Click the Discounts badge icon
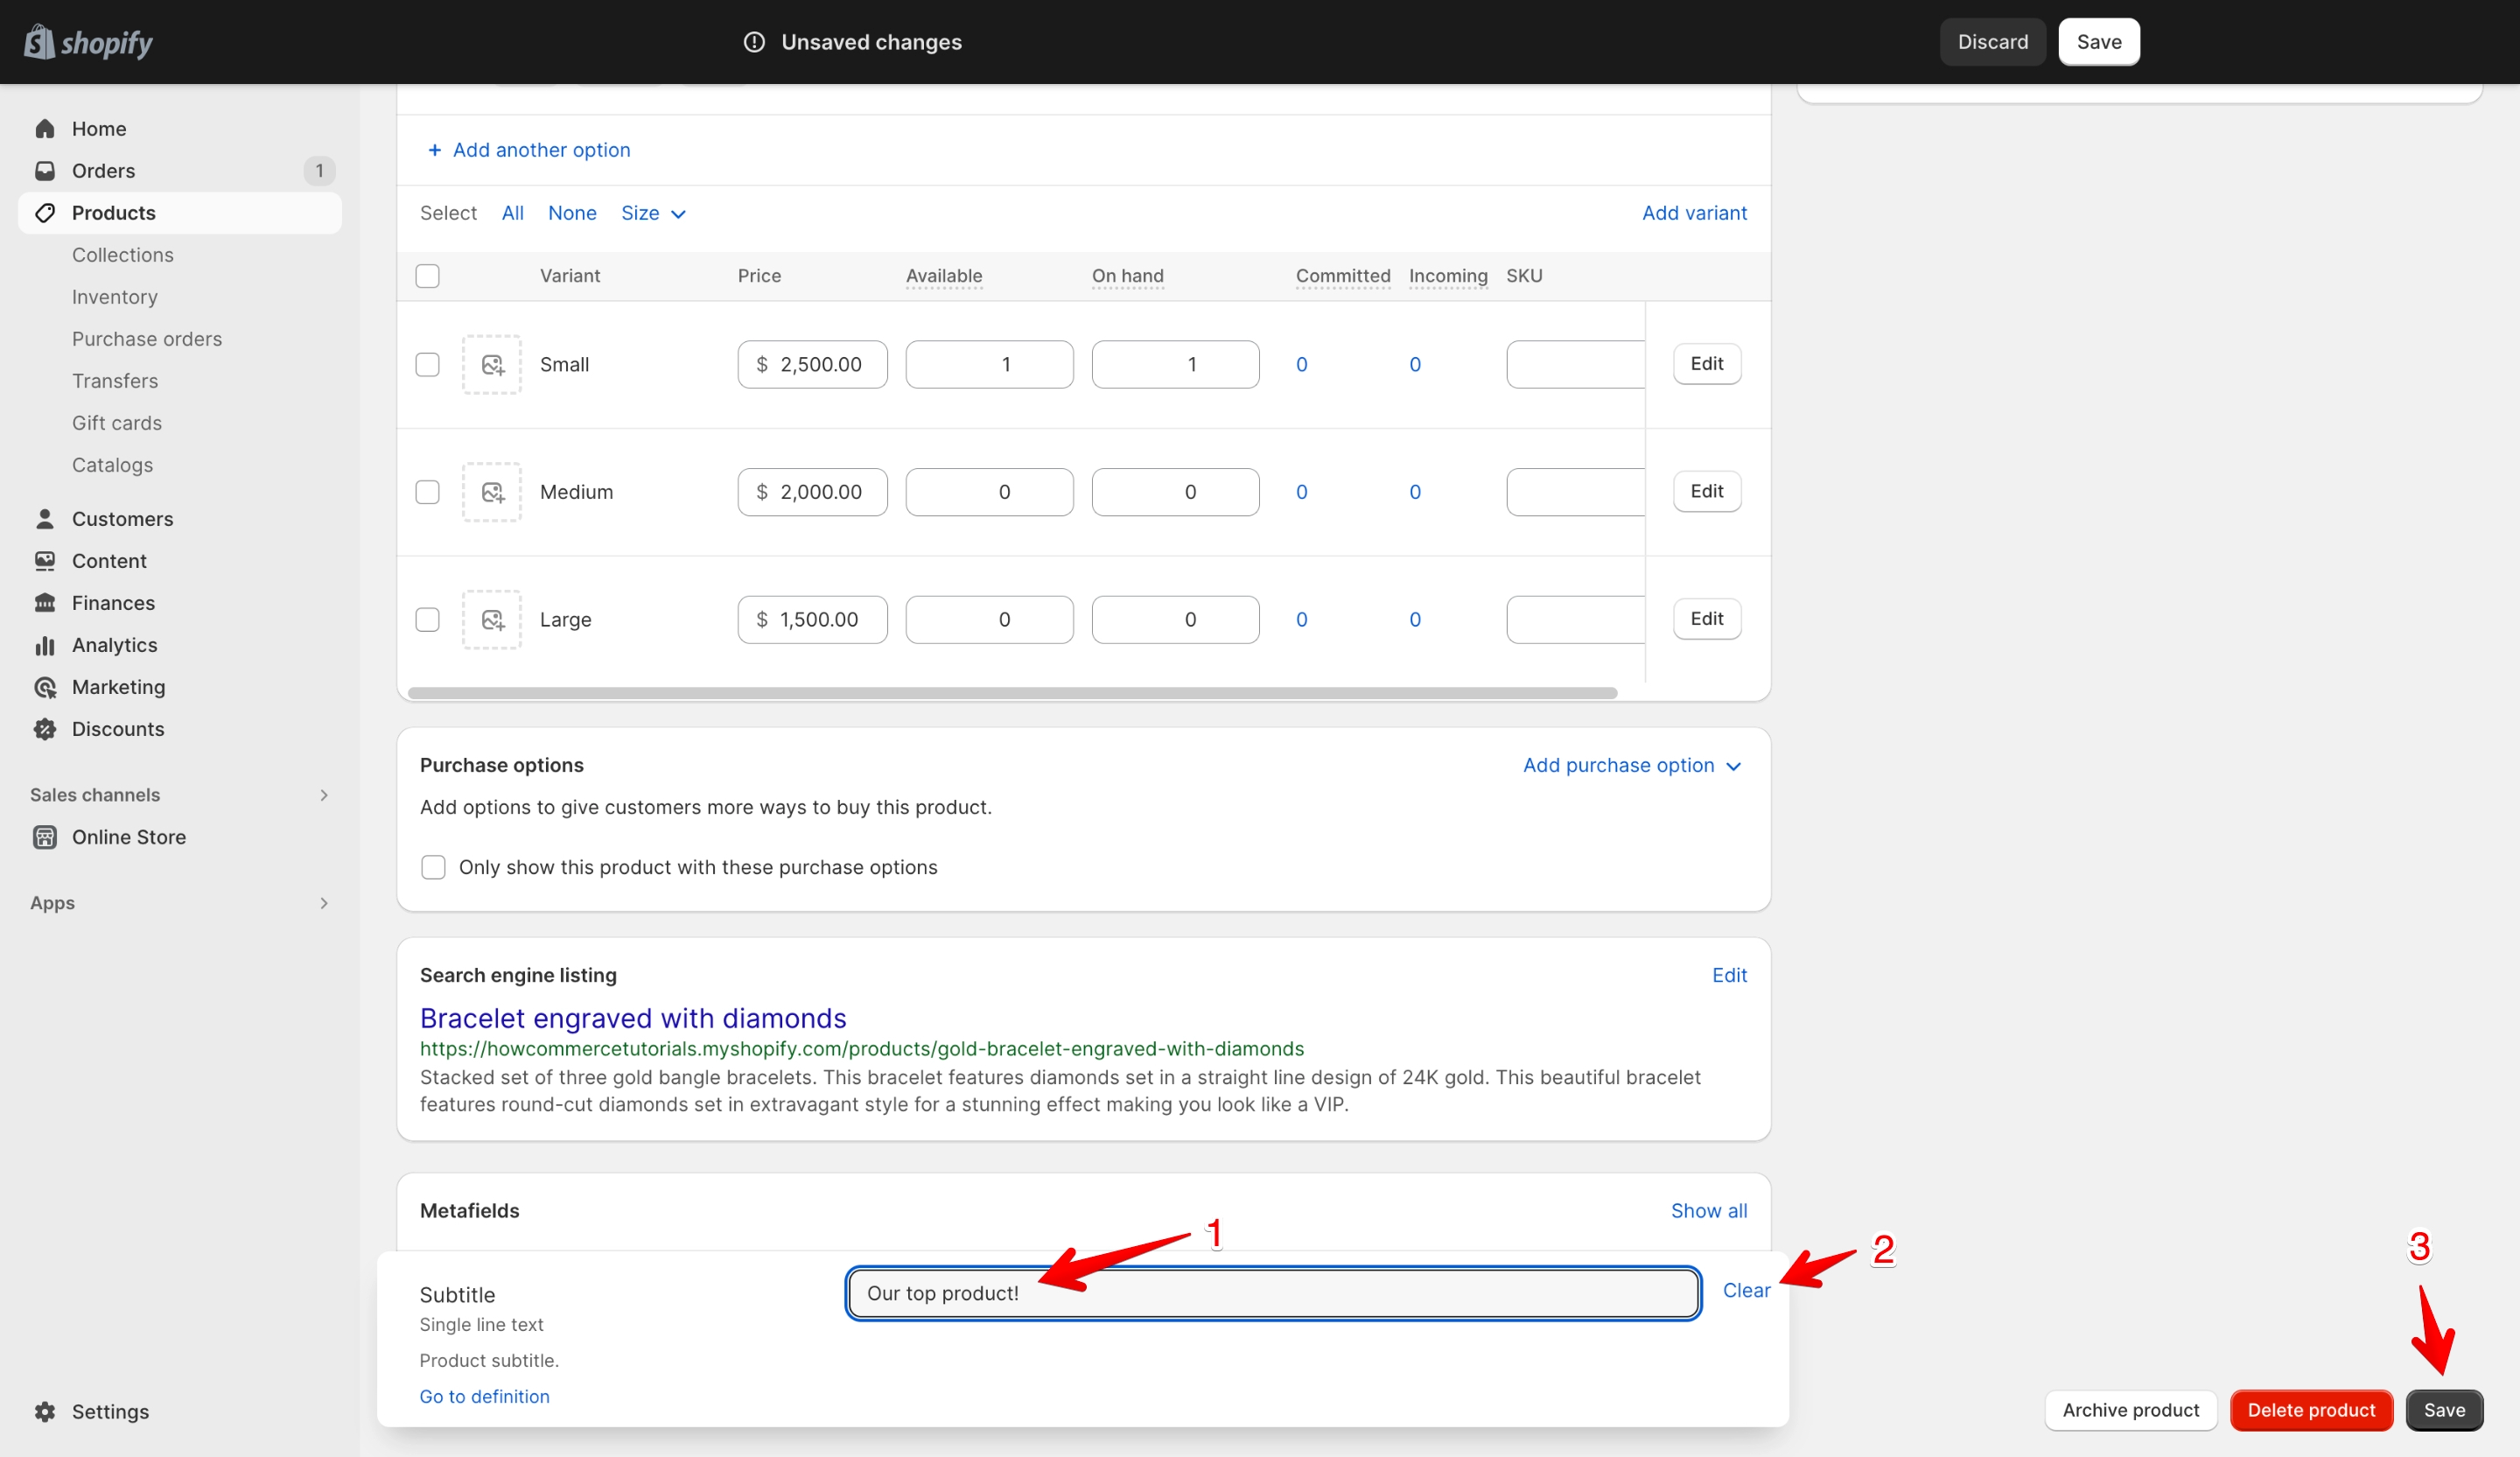The height and width of the screenshot is (1457, 2520). (x=45, y=729)
